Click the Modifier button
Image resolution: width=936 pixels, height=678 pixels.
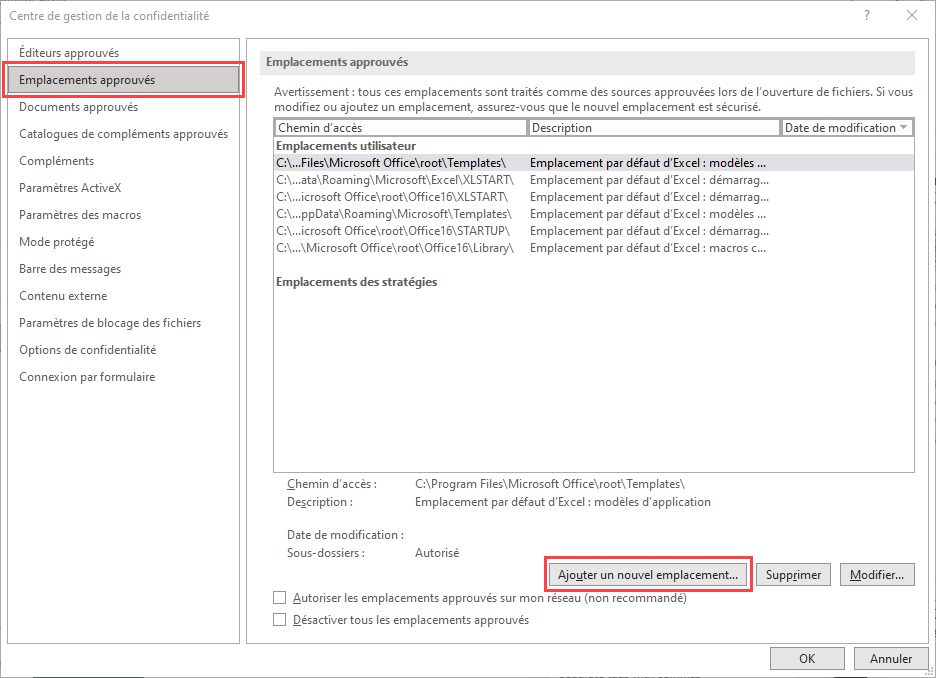pos(877,575)
